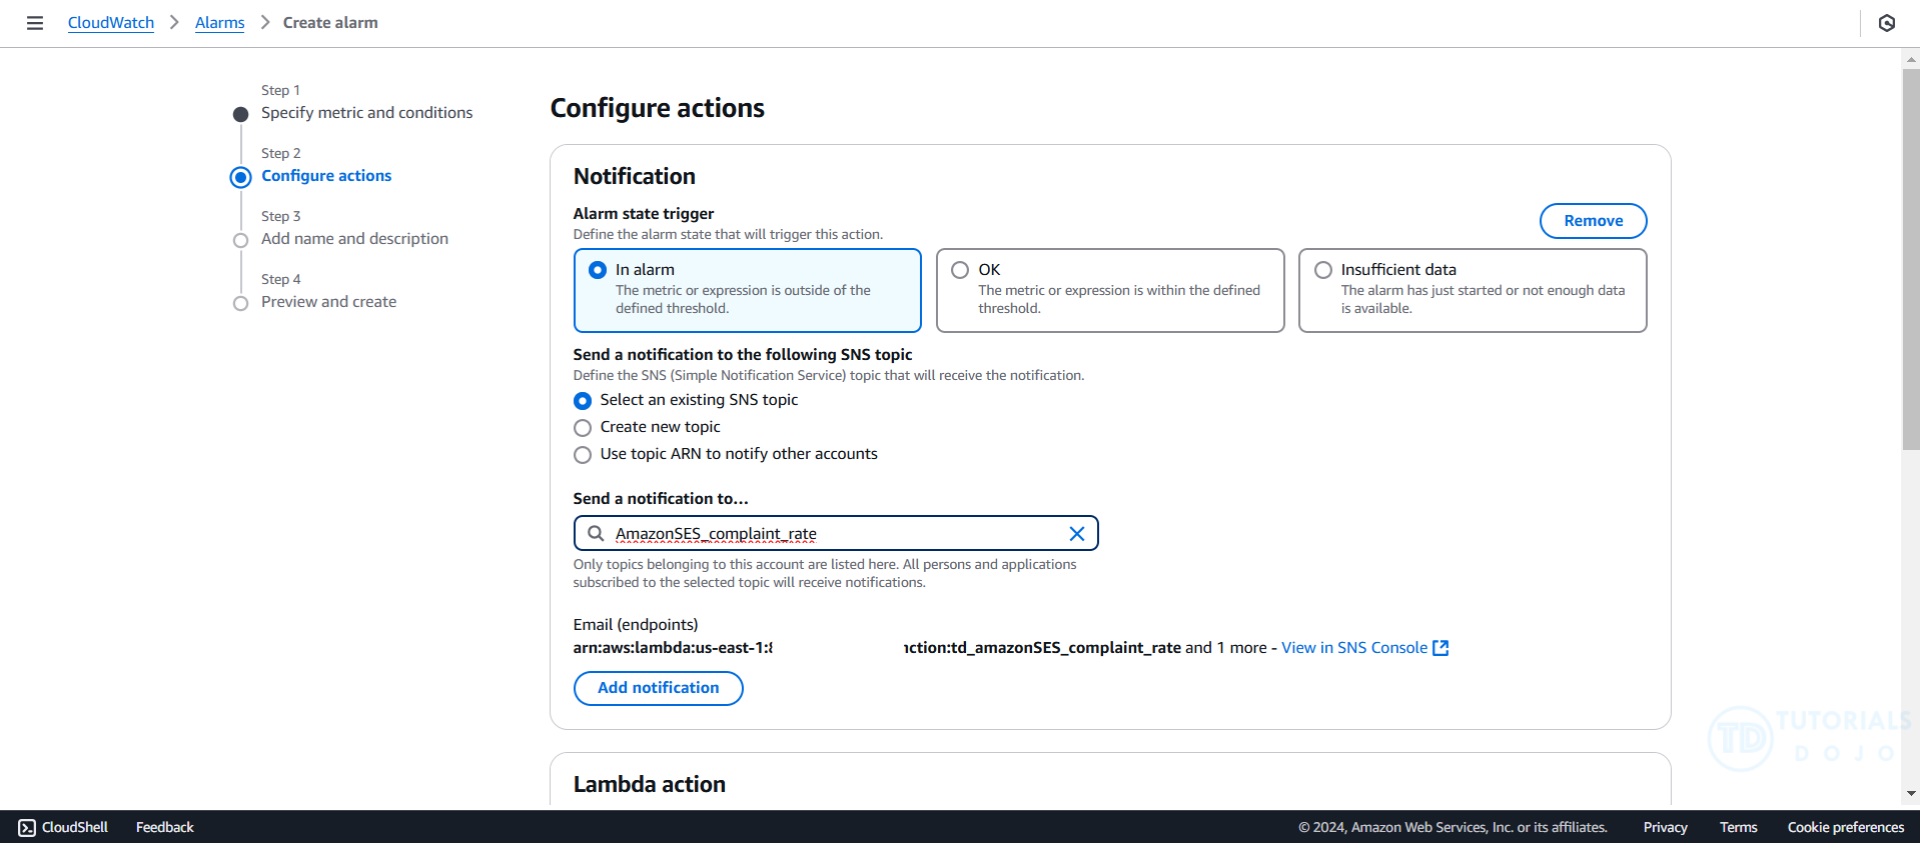
Task: Open the external link icon beside SNS Console
Action: pyautogui.click(x=1441, y=648)
